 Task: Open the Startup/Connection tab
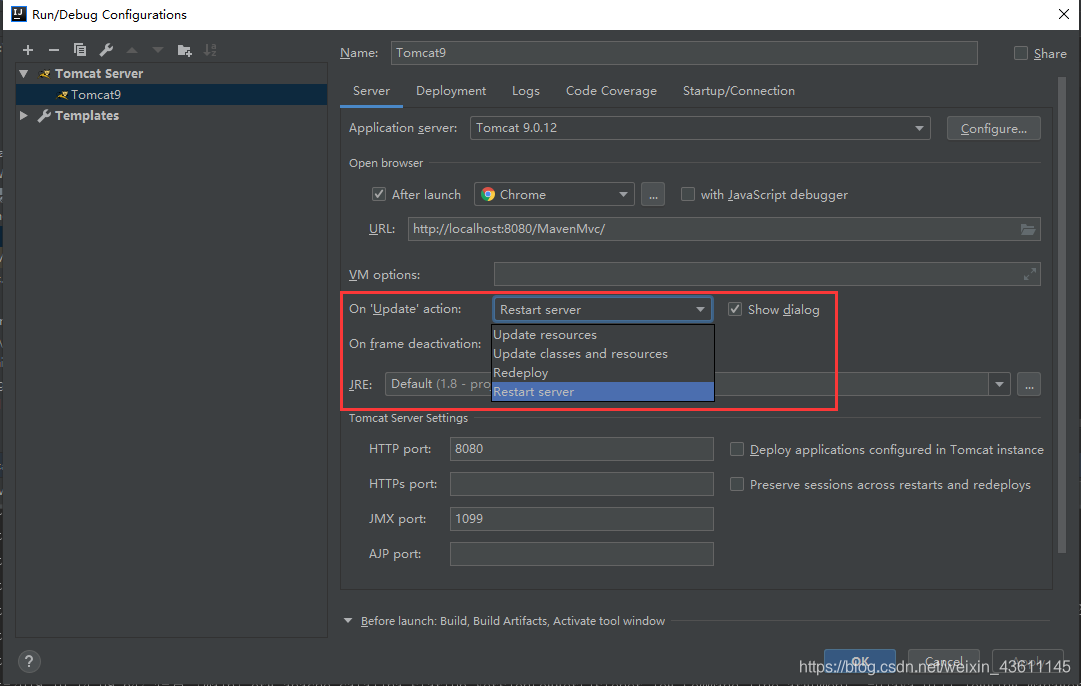point(738,91)
